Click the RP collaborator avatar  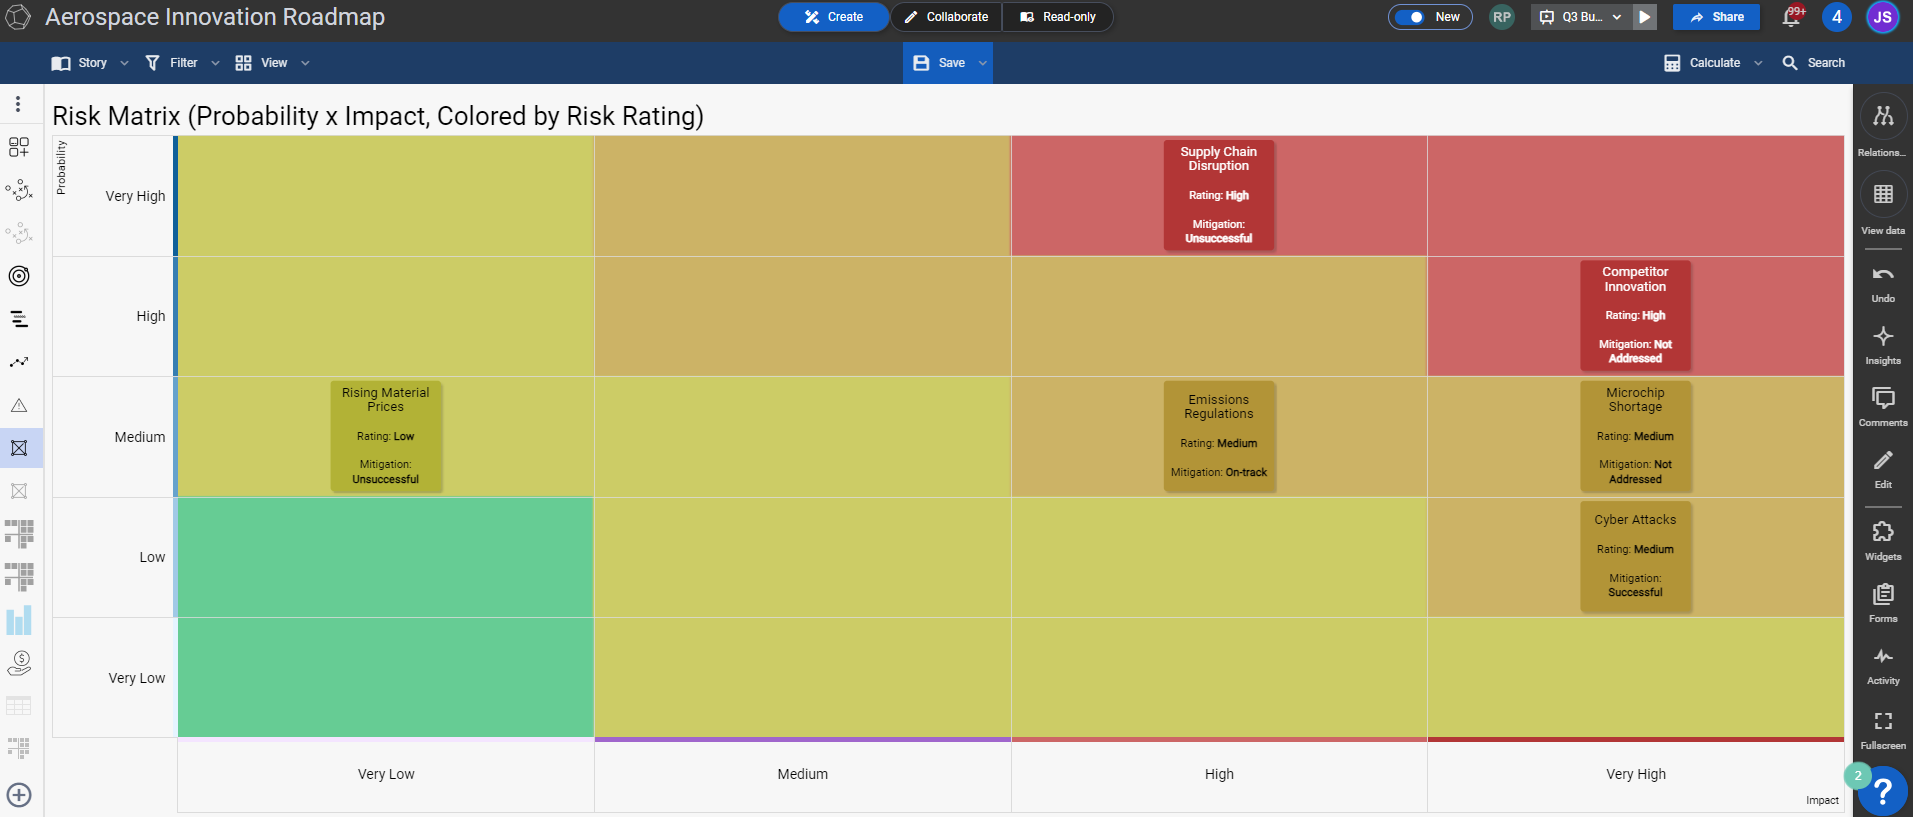tap(1501, 17)
